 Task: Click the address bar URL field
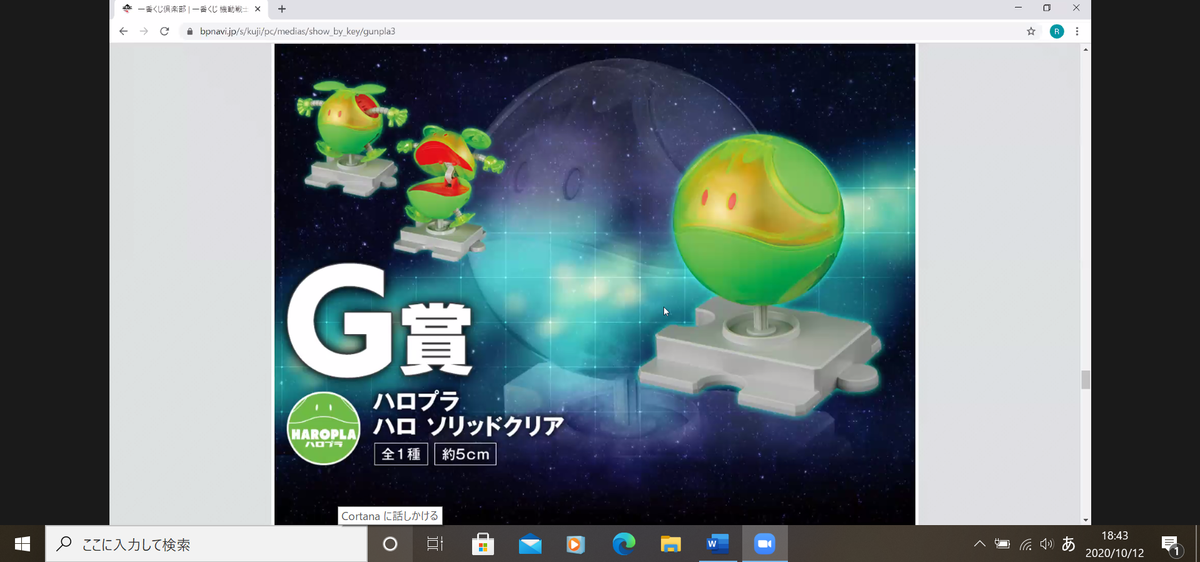tap(600, 31)
